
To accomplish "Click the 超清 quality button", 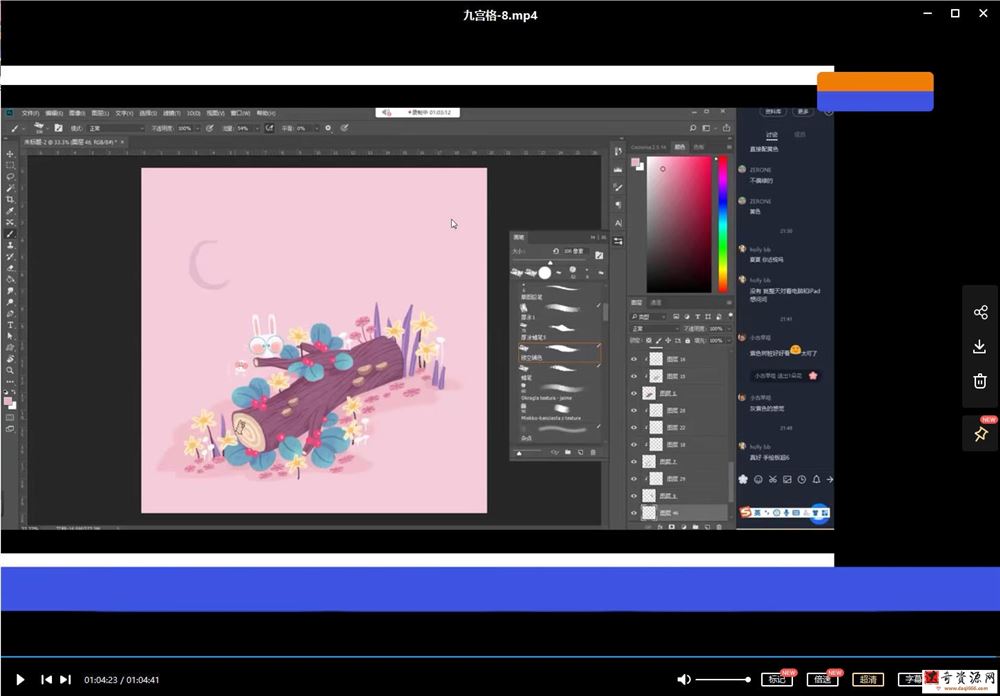I will 868,679.
